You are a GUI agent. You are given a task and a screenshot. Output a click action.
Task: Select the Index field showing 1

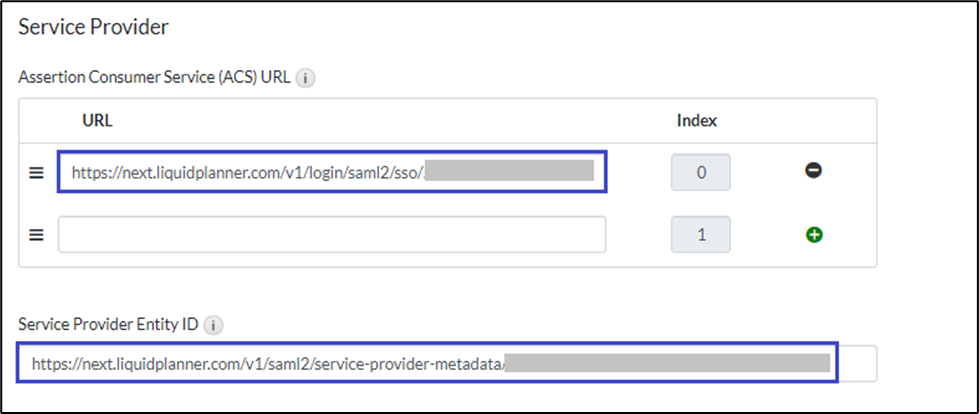[x=700, y=235]
